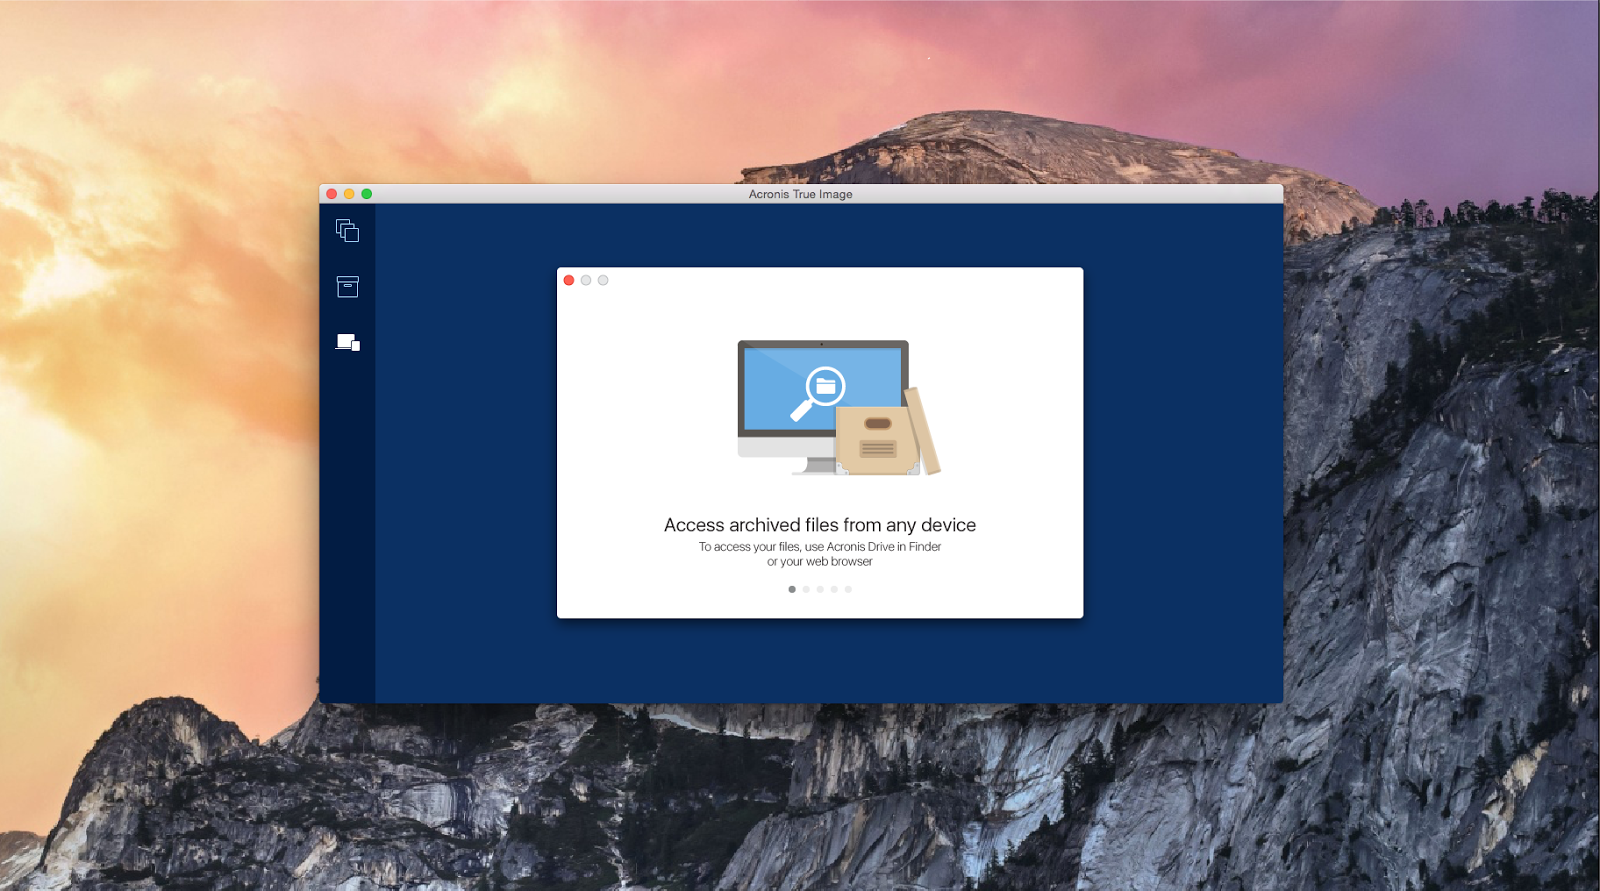Open the devices dashboard icon in the sidebar
The height and width of the screenshot is (891, 1600).
point(347,342)
